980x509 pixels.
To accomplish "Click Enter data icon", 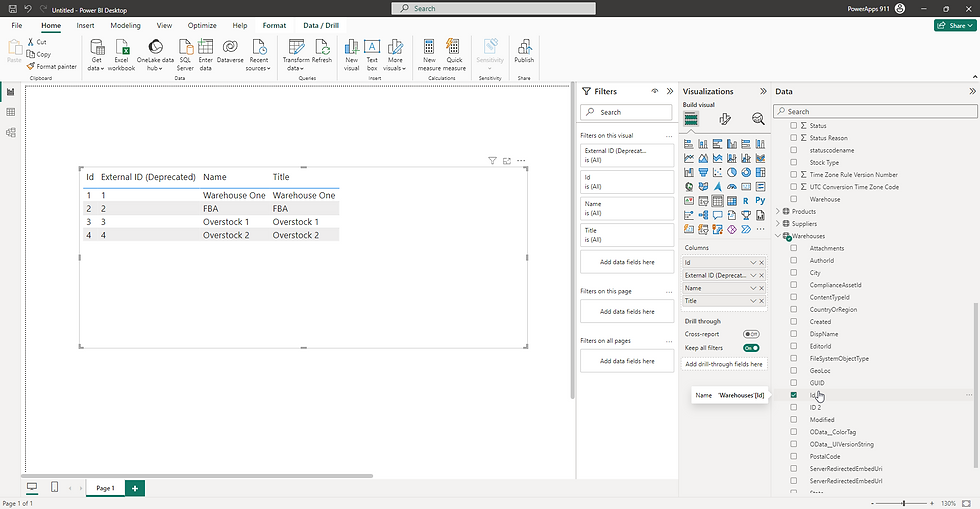I will 206,55.
